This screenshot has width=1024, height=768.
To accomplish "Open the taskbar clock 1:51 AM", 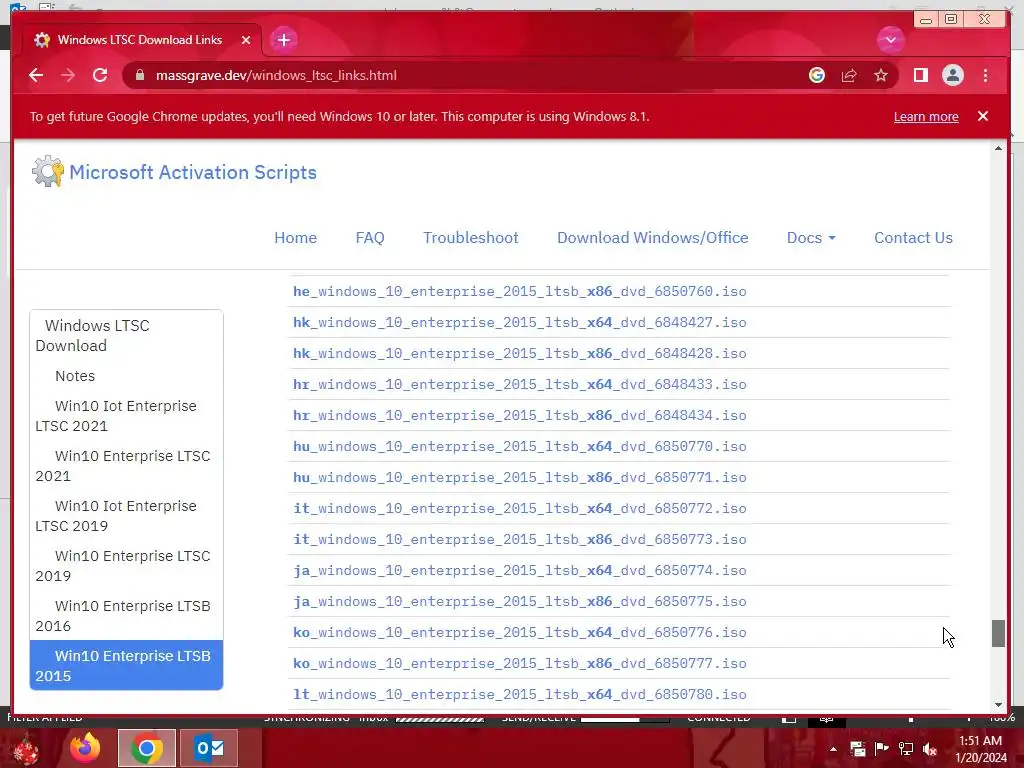I will coord(980,749).
